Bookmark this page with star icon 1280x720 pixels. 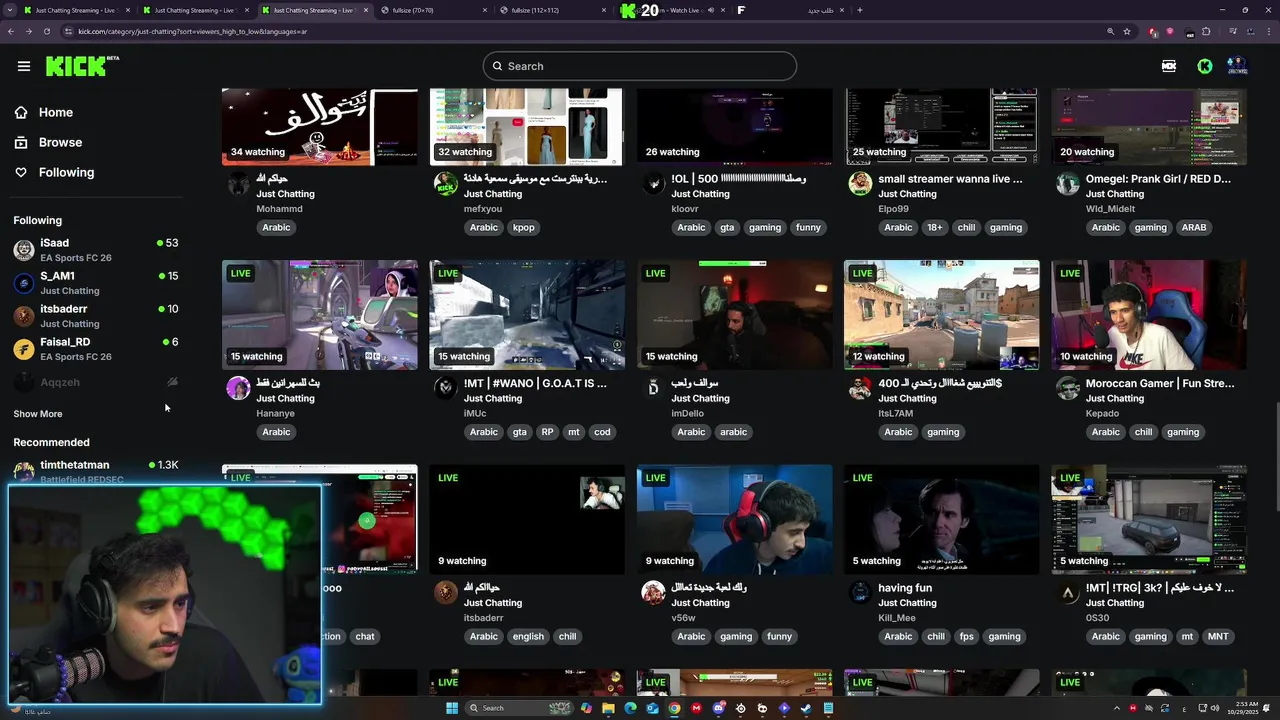(1127, 31)
